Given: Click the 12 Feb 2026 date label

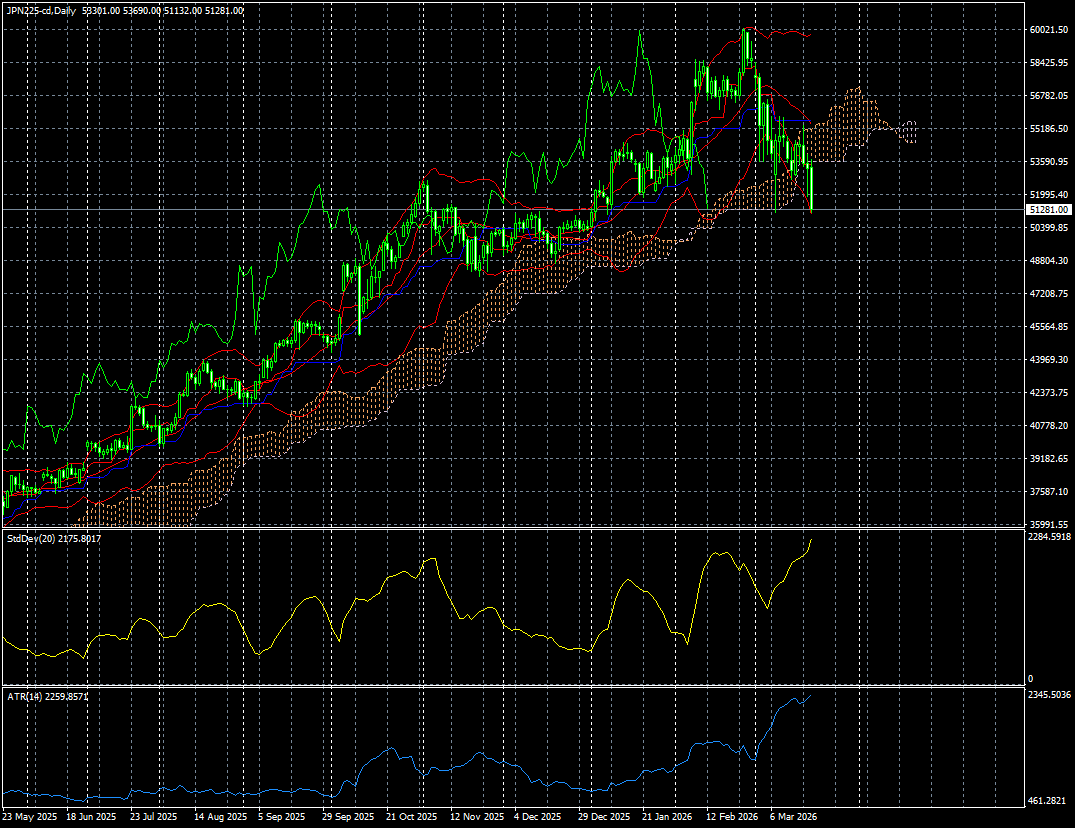Looking at the screenshot, I should coord(734,817).
